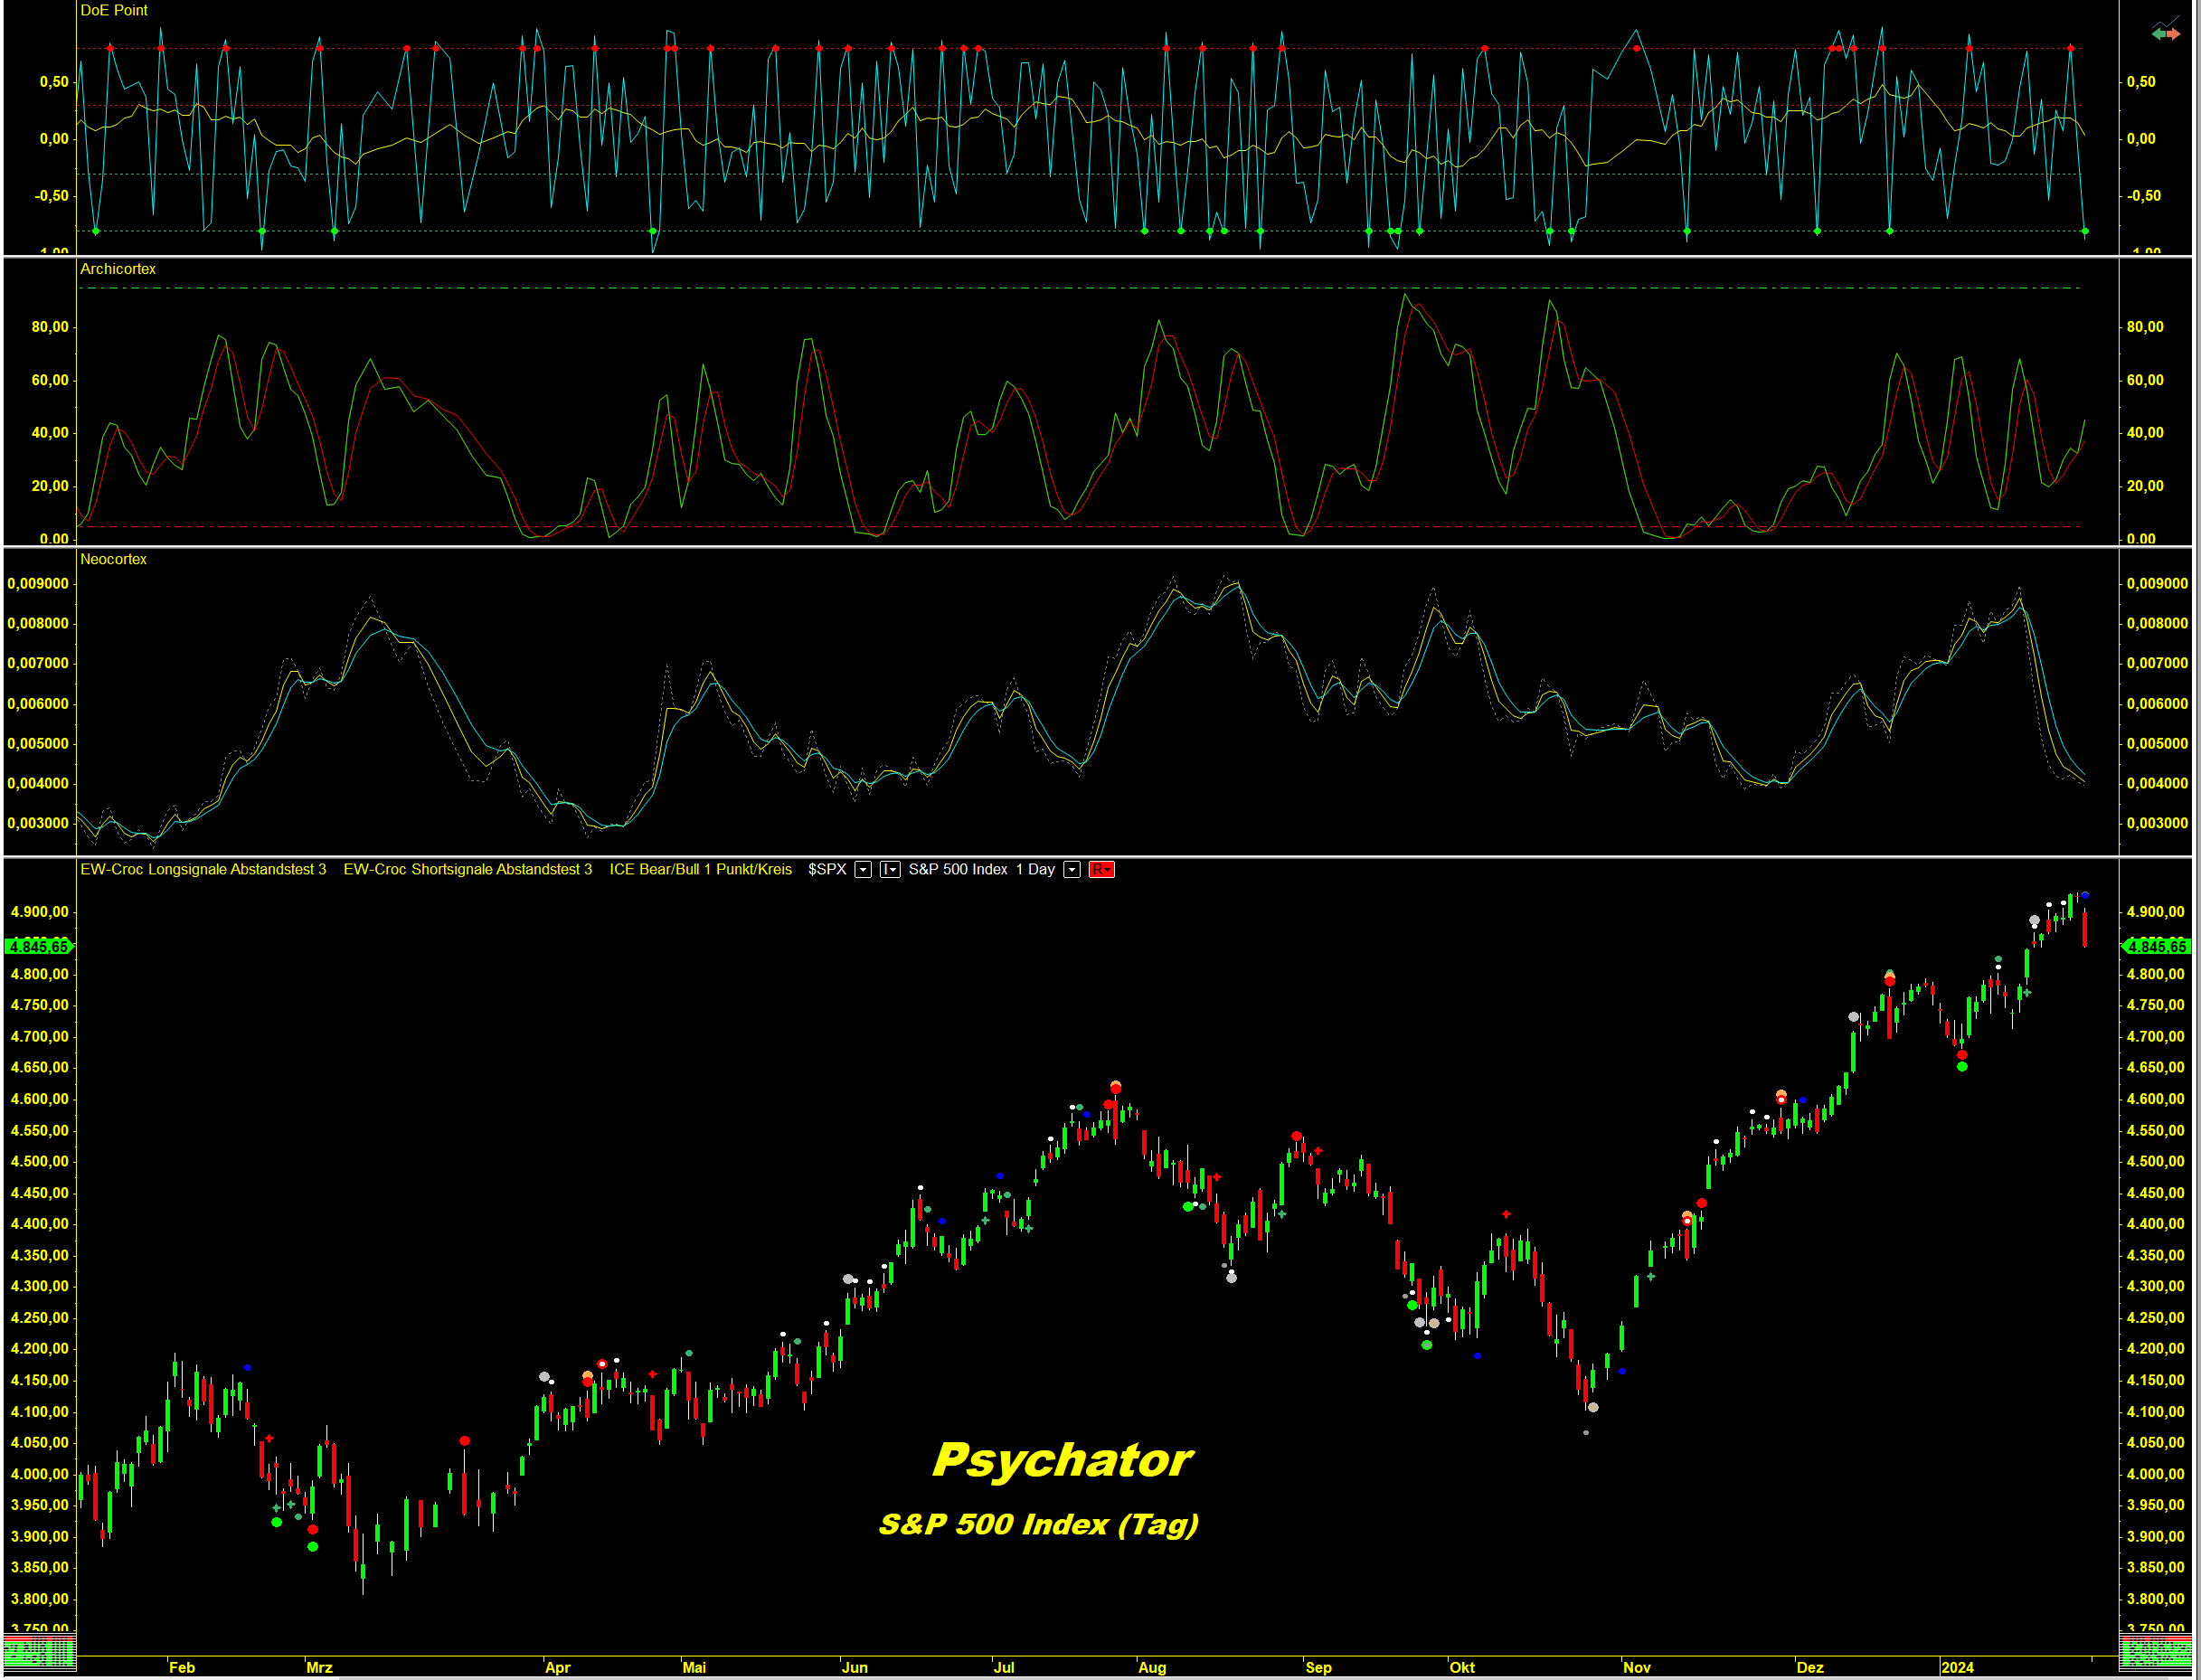
Task: Click the S&P 500 Index 1 Day text
Action: tap(981, 870)
